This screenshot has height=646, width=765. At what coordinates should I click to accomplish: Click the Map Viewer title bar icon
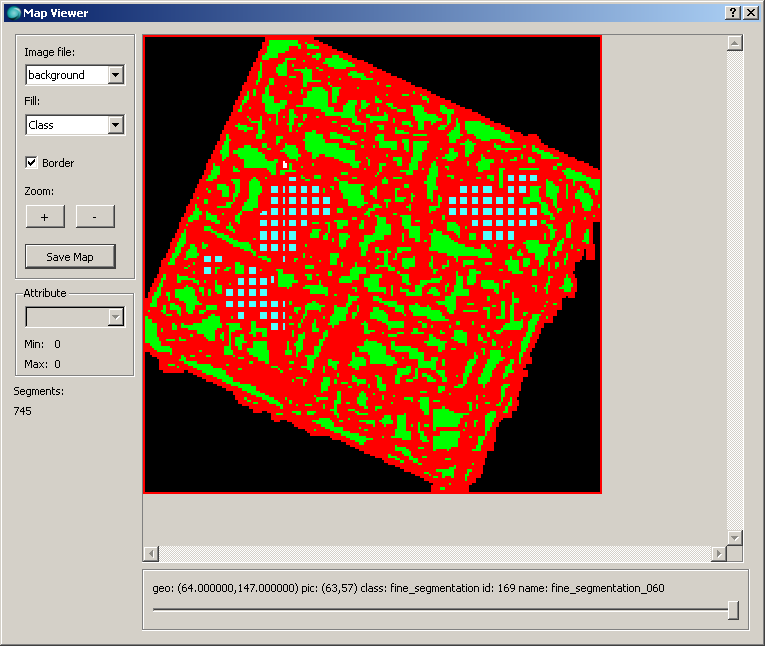pos(13,12)
